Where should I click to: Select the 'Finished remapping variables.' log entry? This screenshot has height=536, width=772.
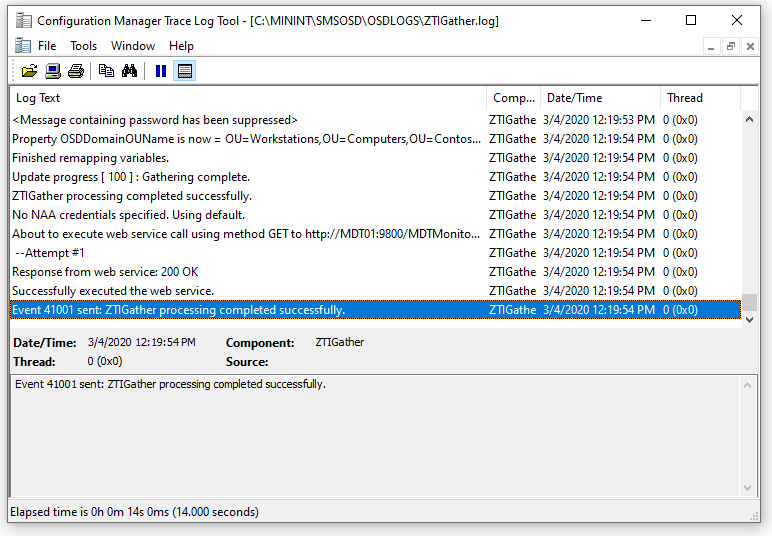click(x=90, y=158)
